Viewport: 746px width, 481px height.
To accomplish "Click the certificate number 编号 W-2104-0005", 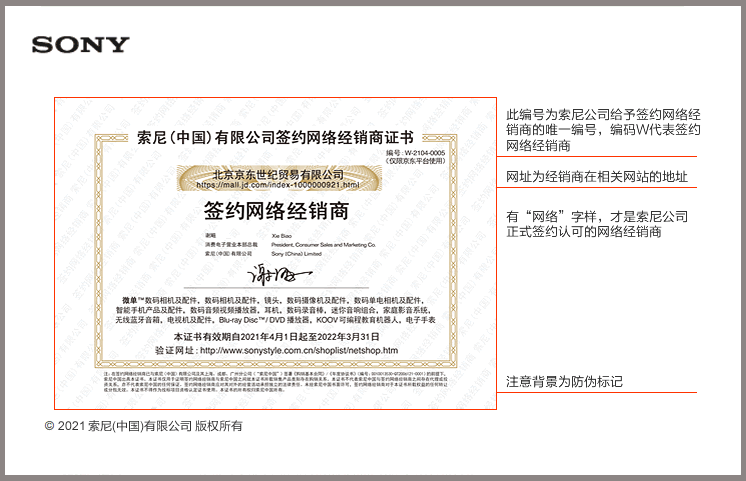I will pyautogui.click(x=415, y=153).
